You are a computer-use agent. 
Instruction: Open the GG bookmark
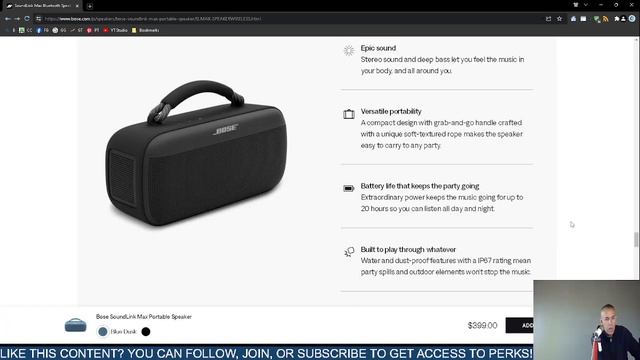point(59,30)
